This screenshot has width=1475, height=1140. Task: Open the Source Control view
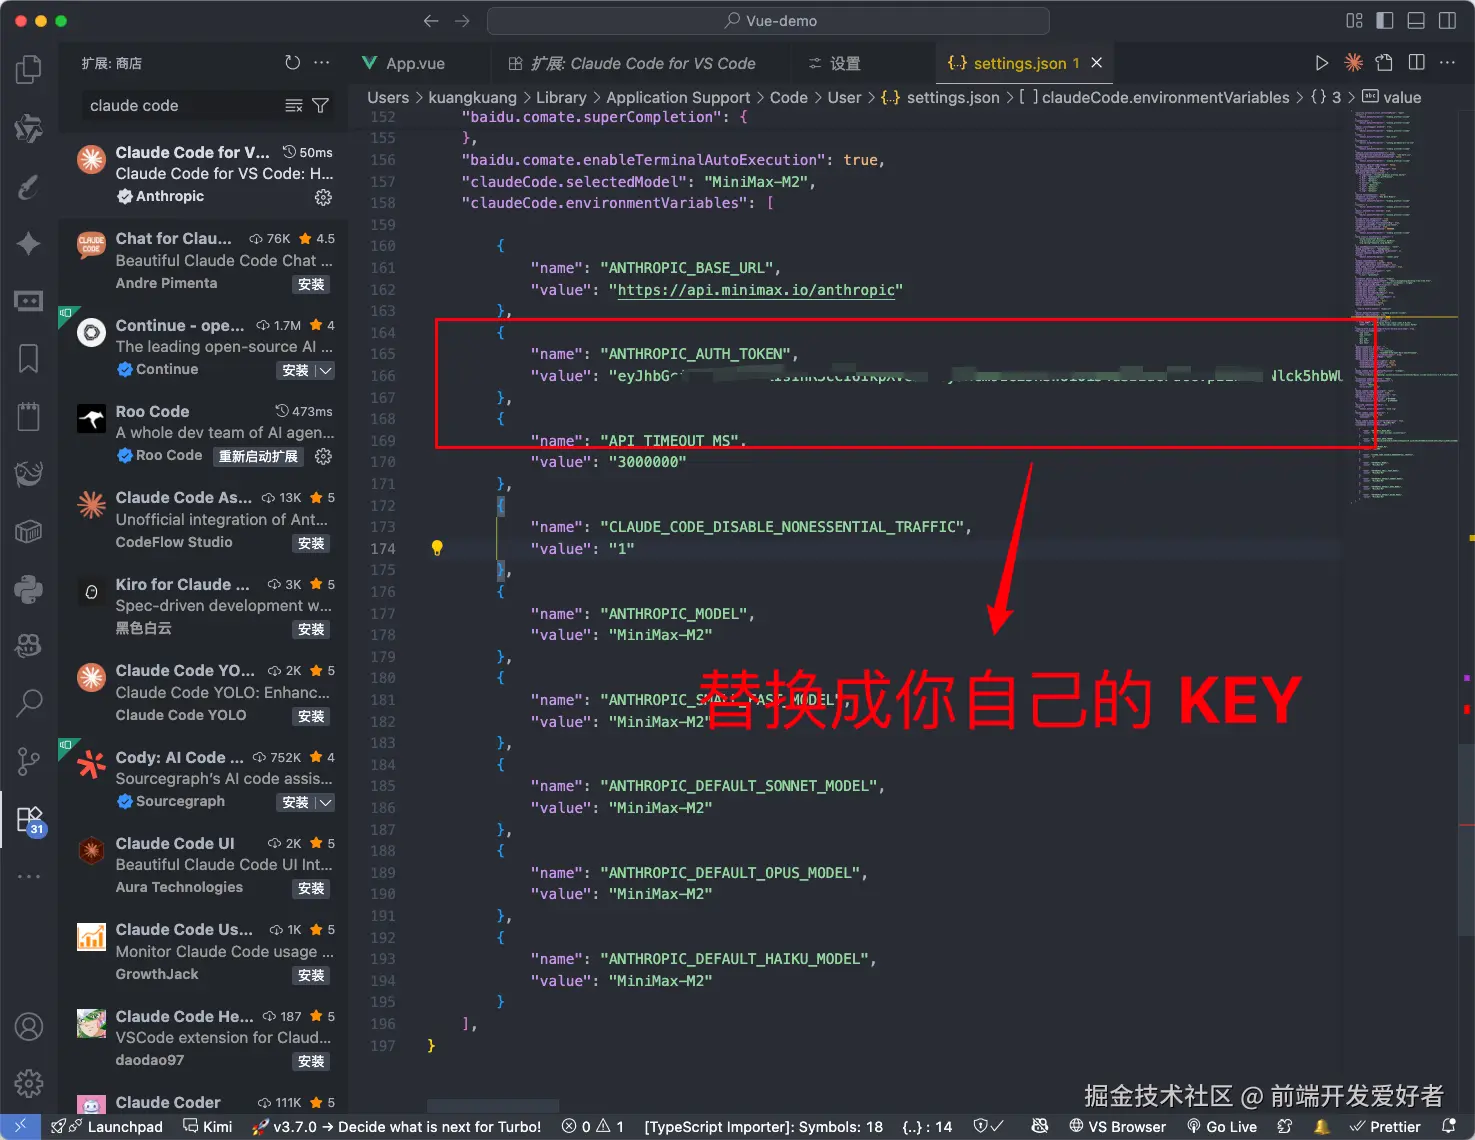29,761
